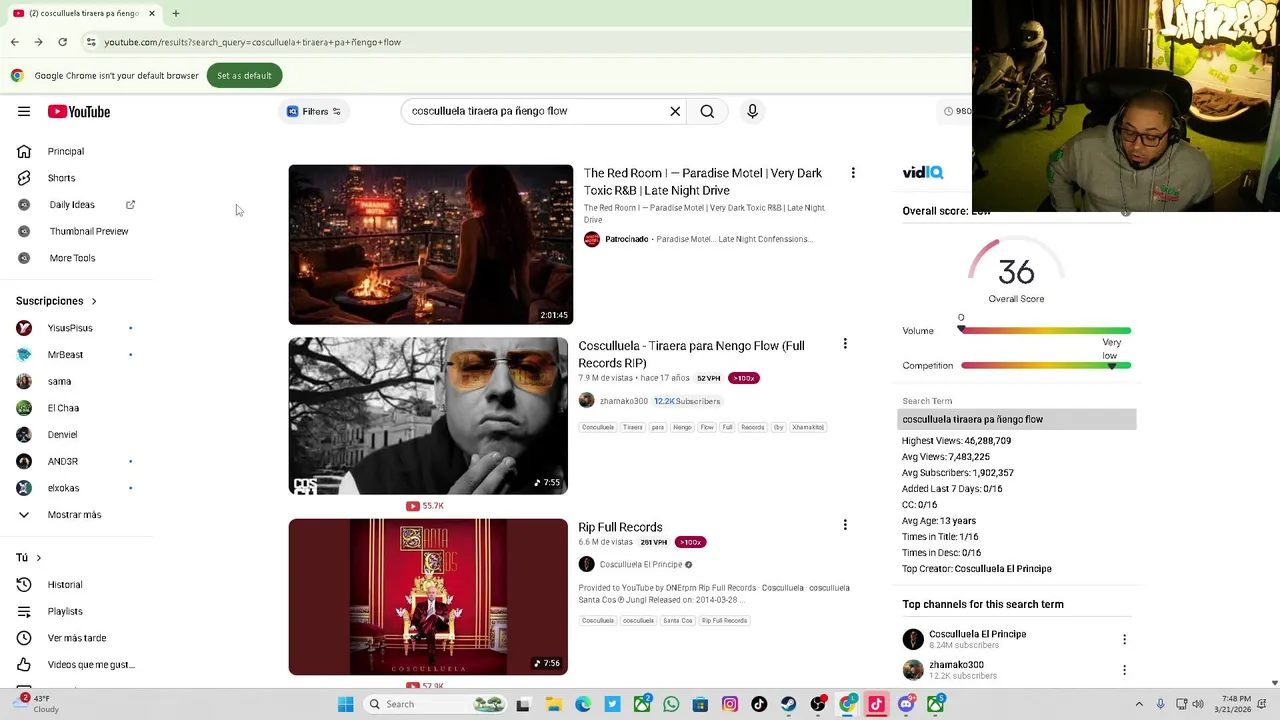Open El Chaa subscription channel

(x=63, y=408)
